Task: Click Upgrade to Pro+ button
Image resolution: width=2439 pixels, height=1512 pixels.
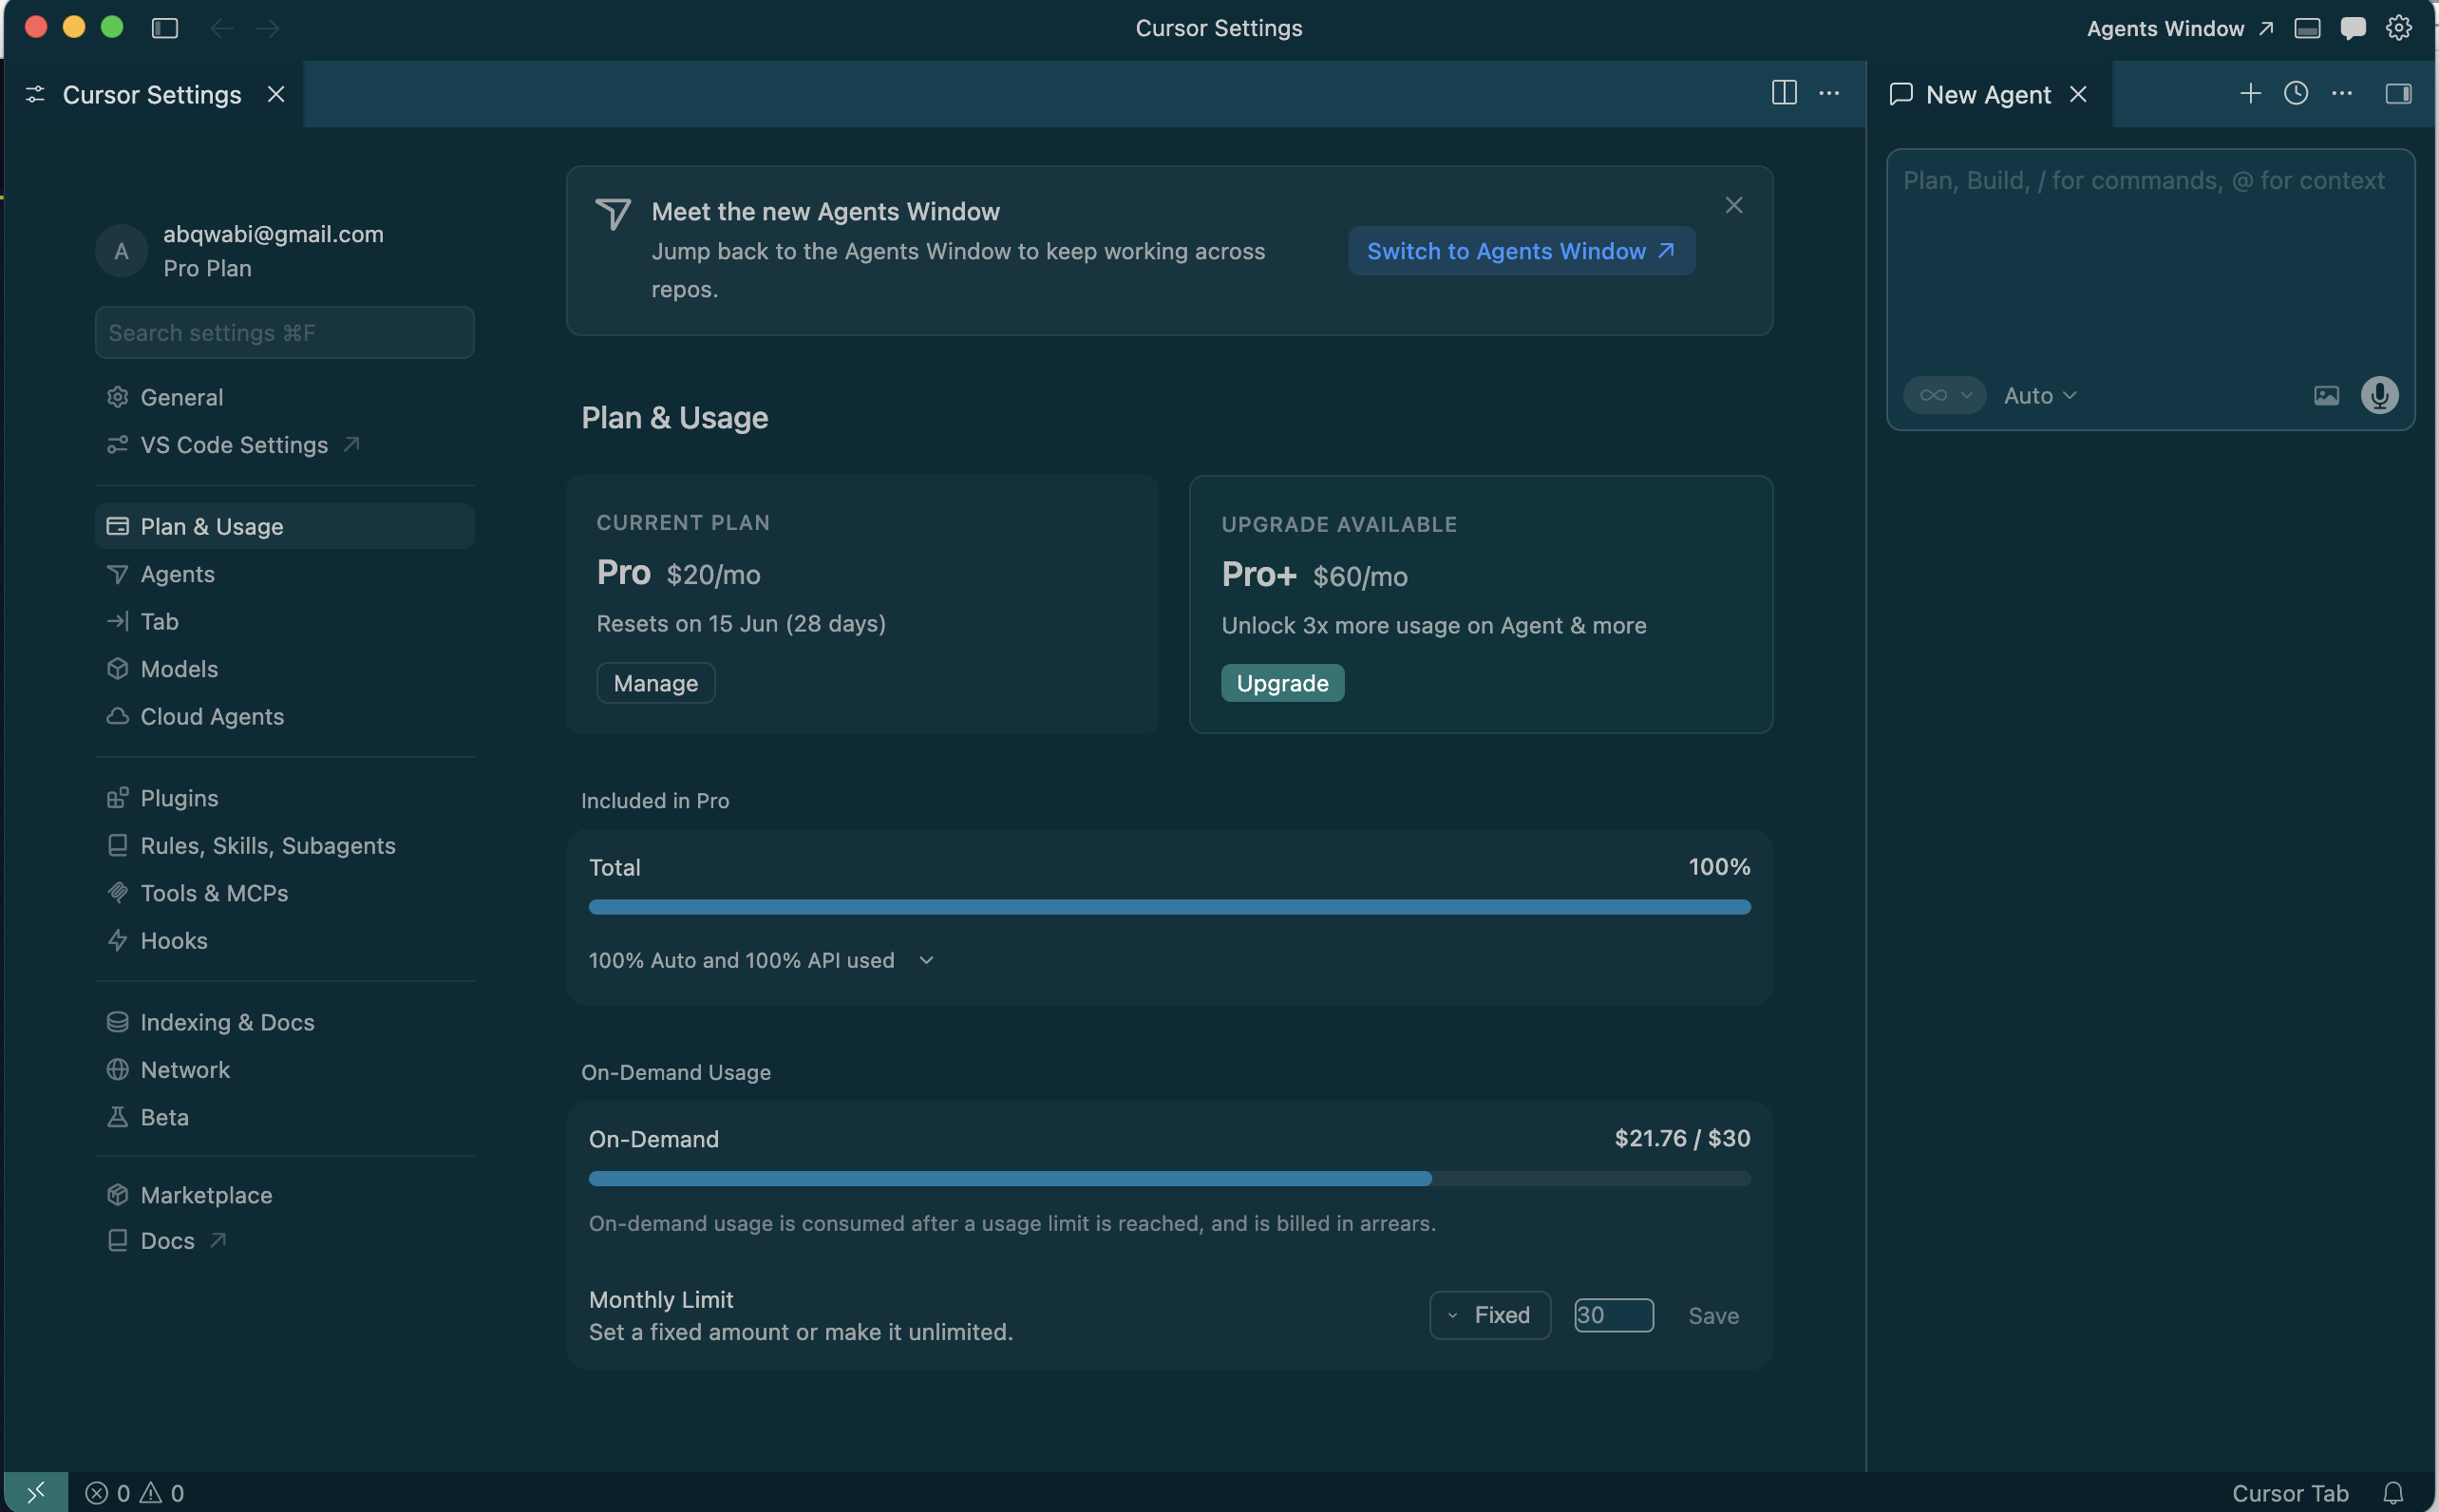Action: (x=1283, y=683)
